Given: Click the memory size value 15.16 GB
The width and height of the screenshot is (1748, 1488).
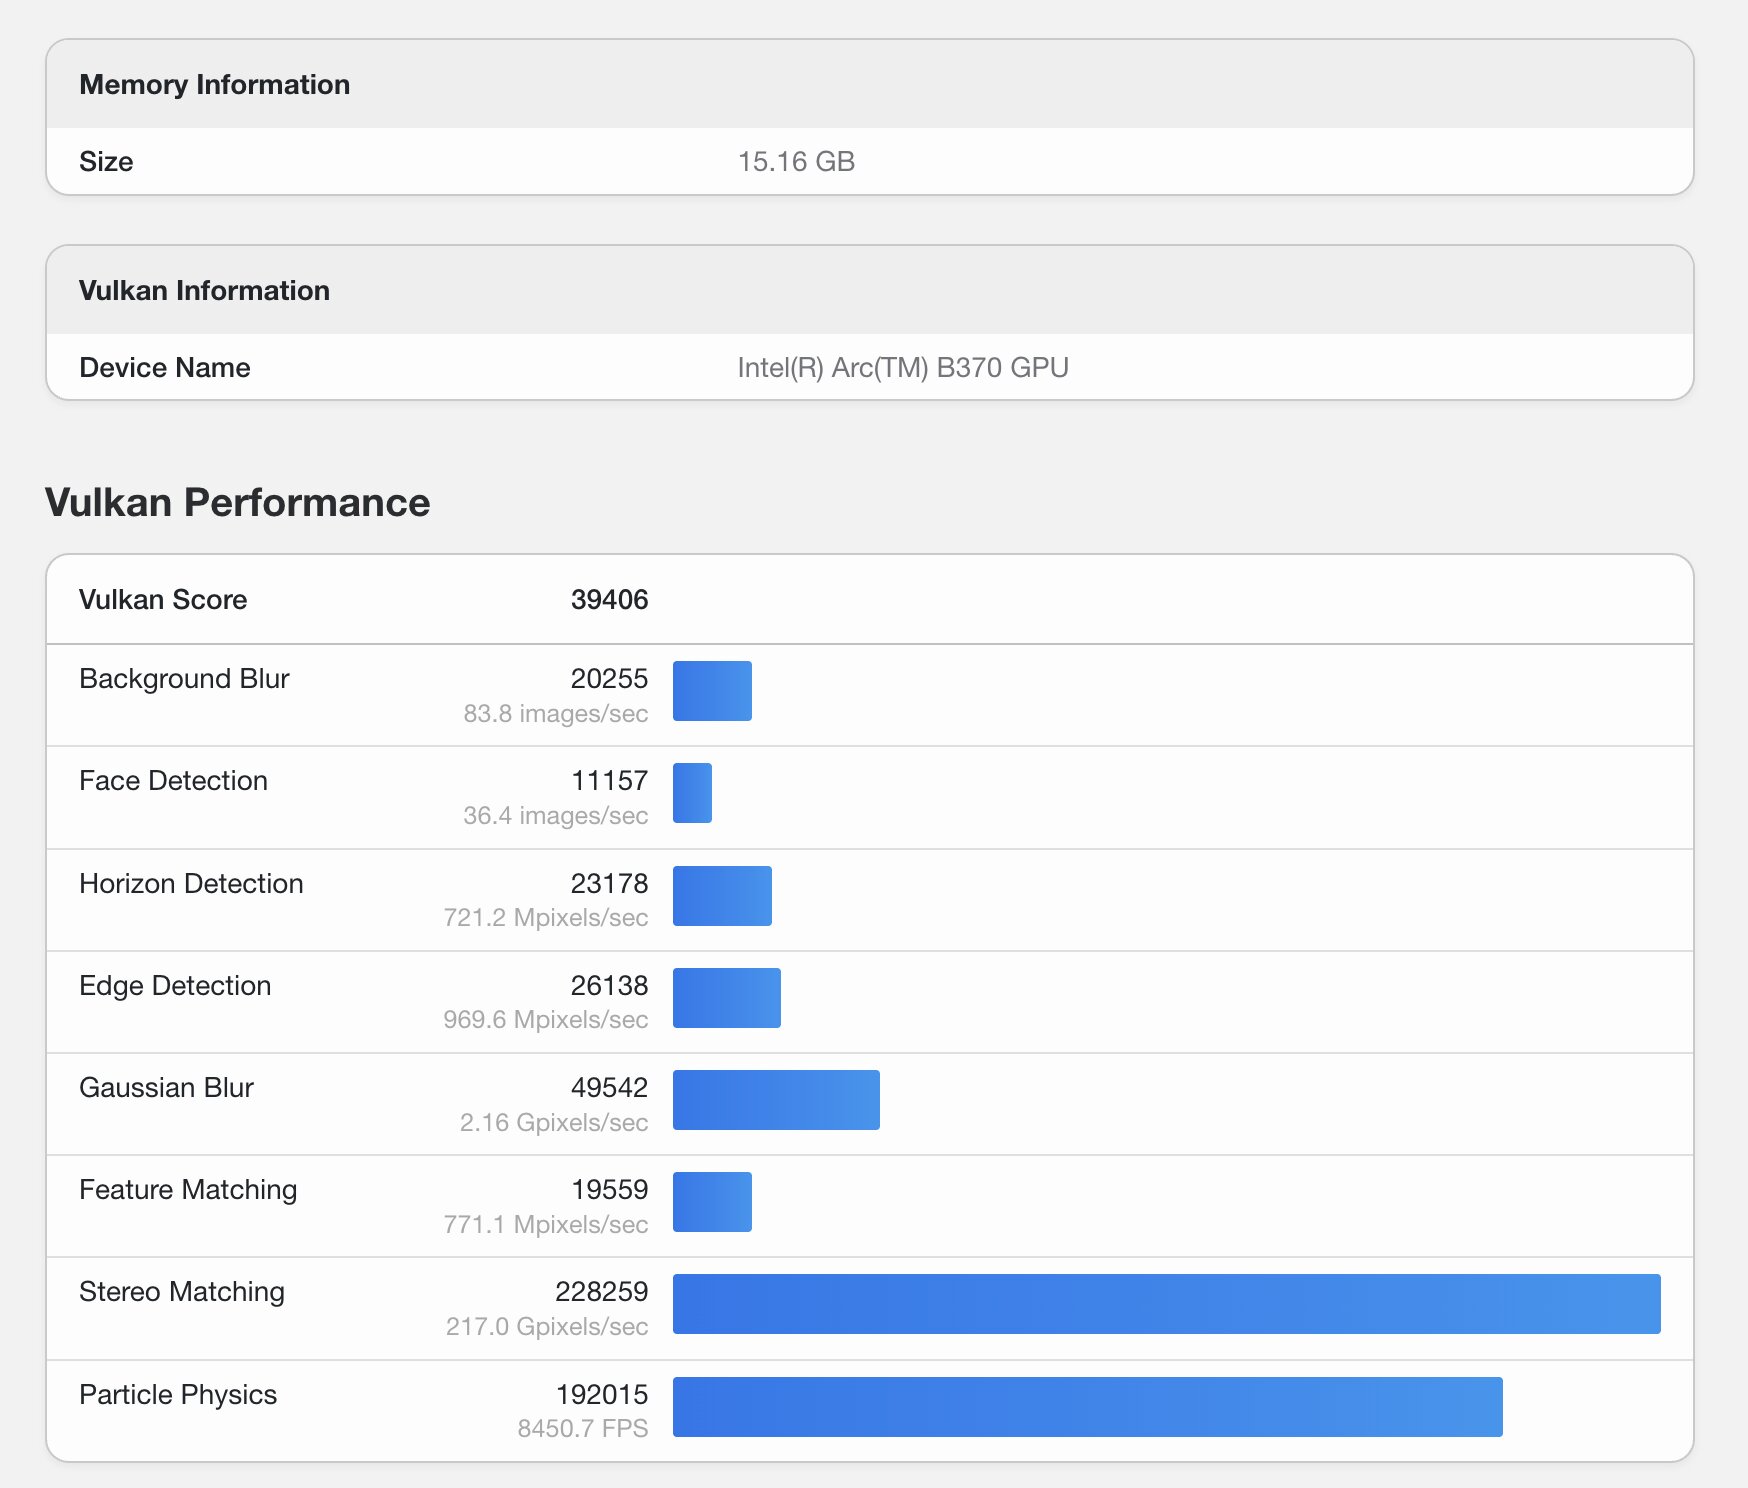Looking at the screenshot, I should coord(796,162).
